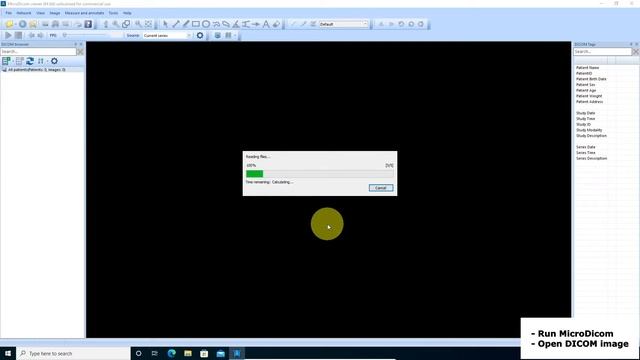Click the refresh arrows icon in DICOM browser

30,61
